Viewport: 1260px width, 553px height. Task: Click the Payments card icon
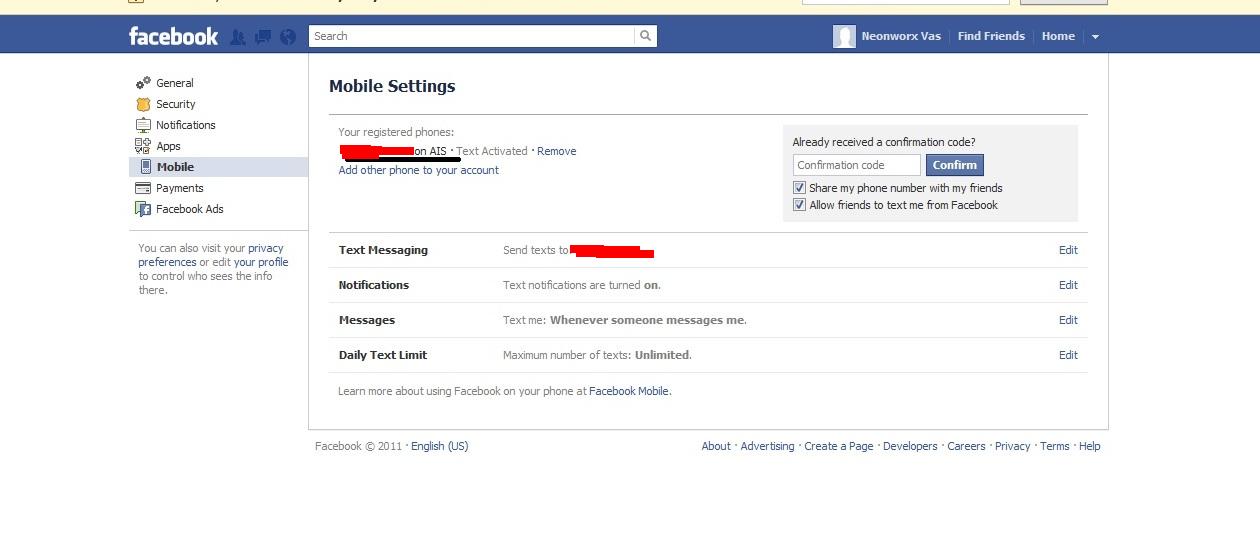pyautogui.click(x=143, y=188)
